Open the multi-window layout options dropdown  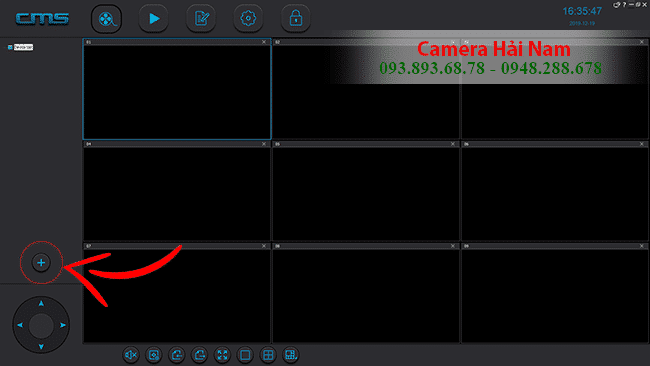[291, 355]
